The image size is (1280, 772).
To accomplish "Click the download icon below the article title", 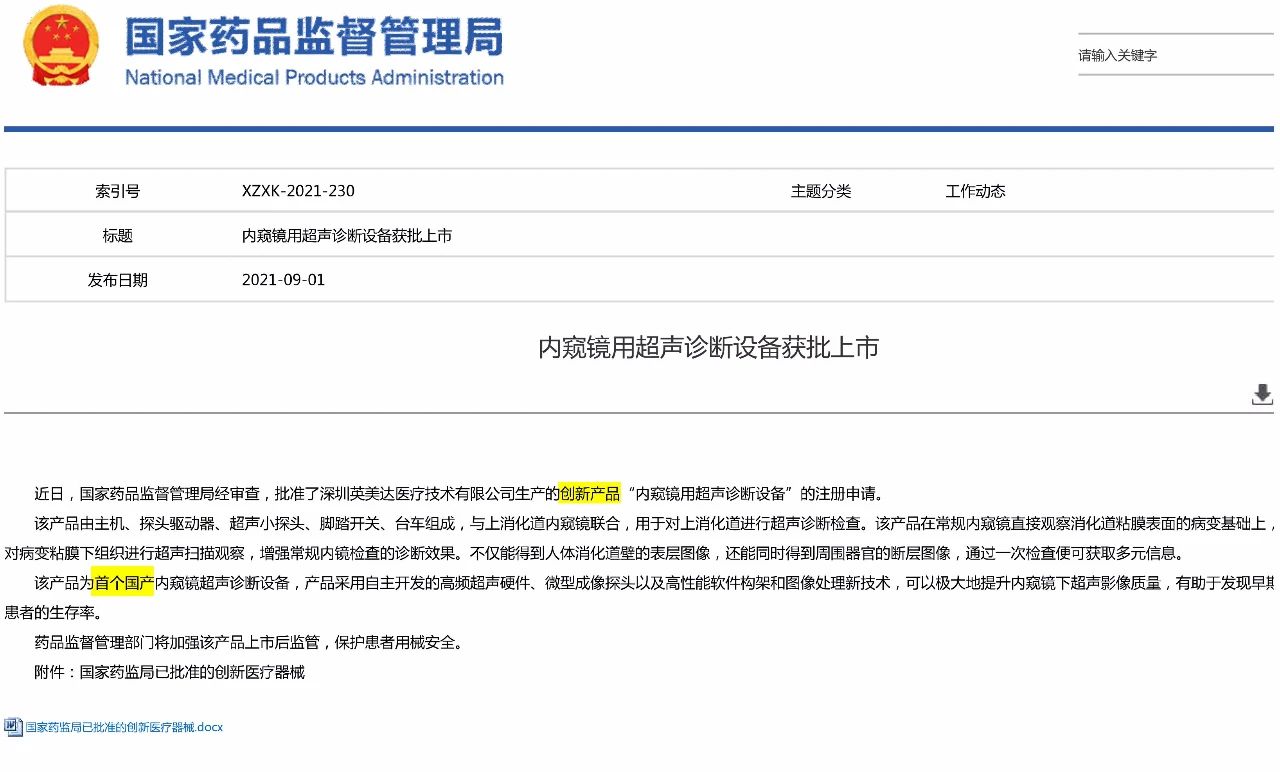I will (x=1262, y=395).
